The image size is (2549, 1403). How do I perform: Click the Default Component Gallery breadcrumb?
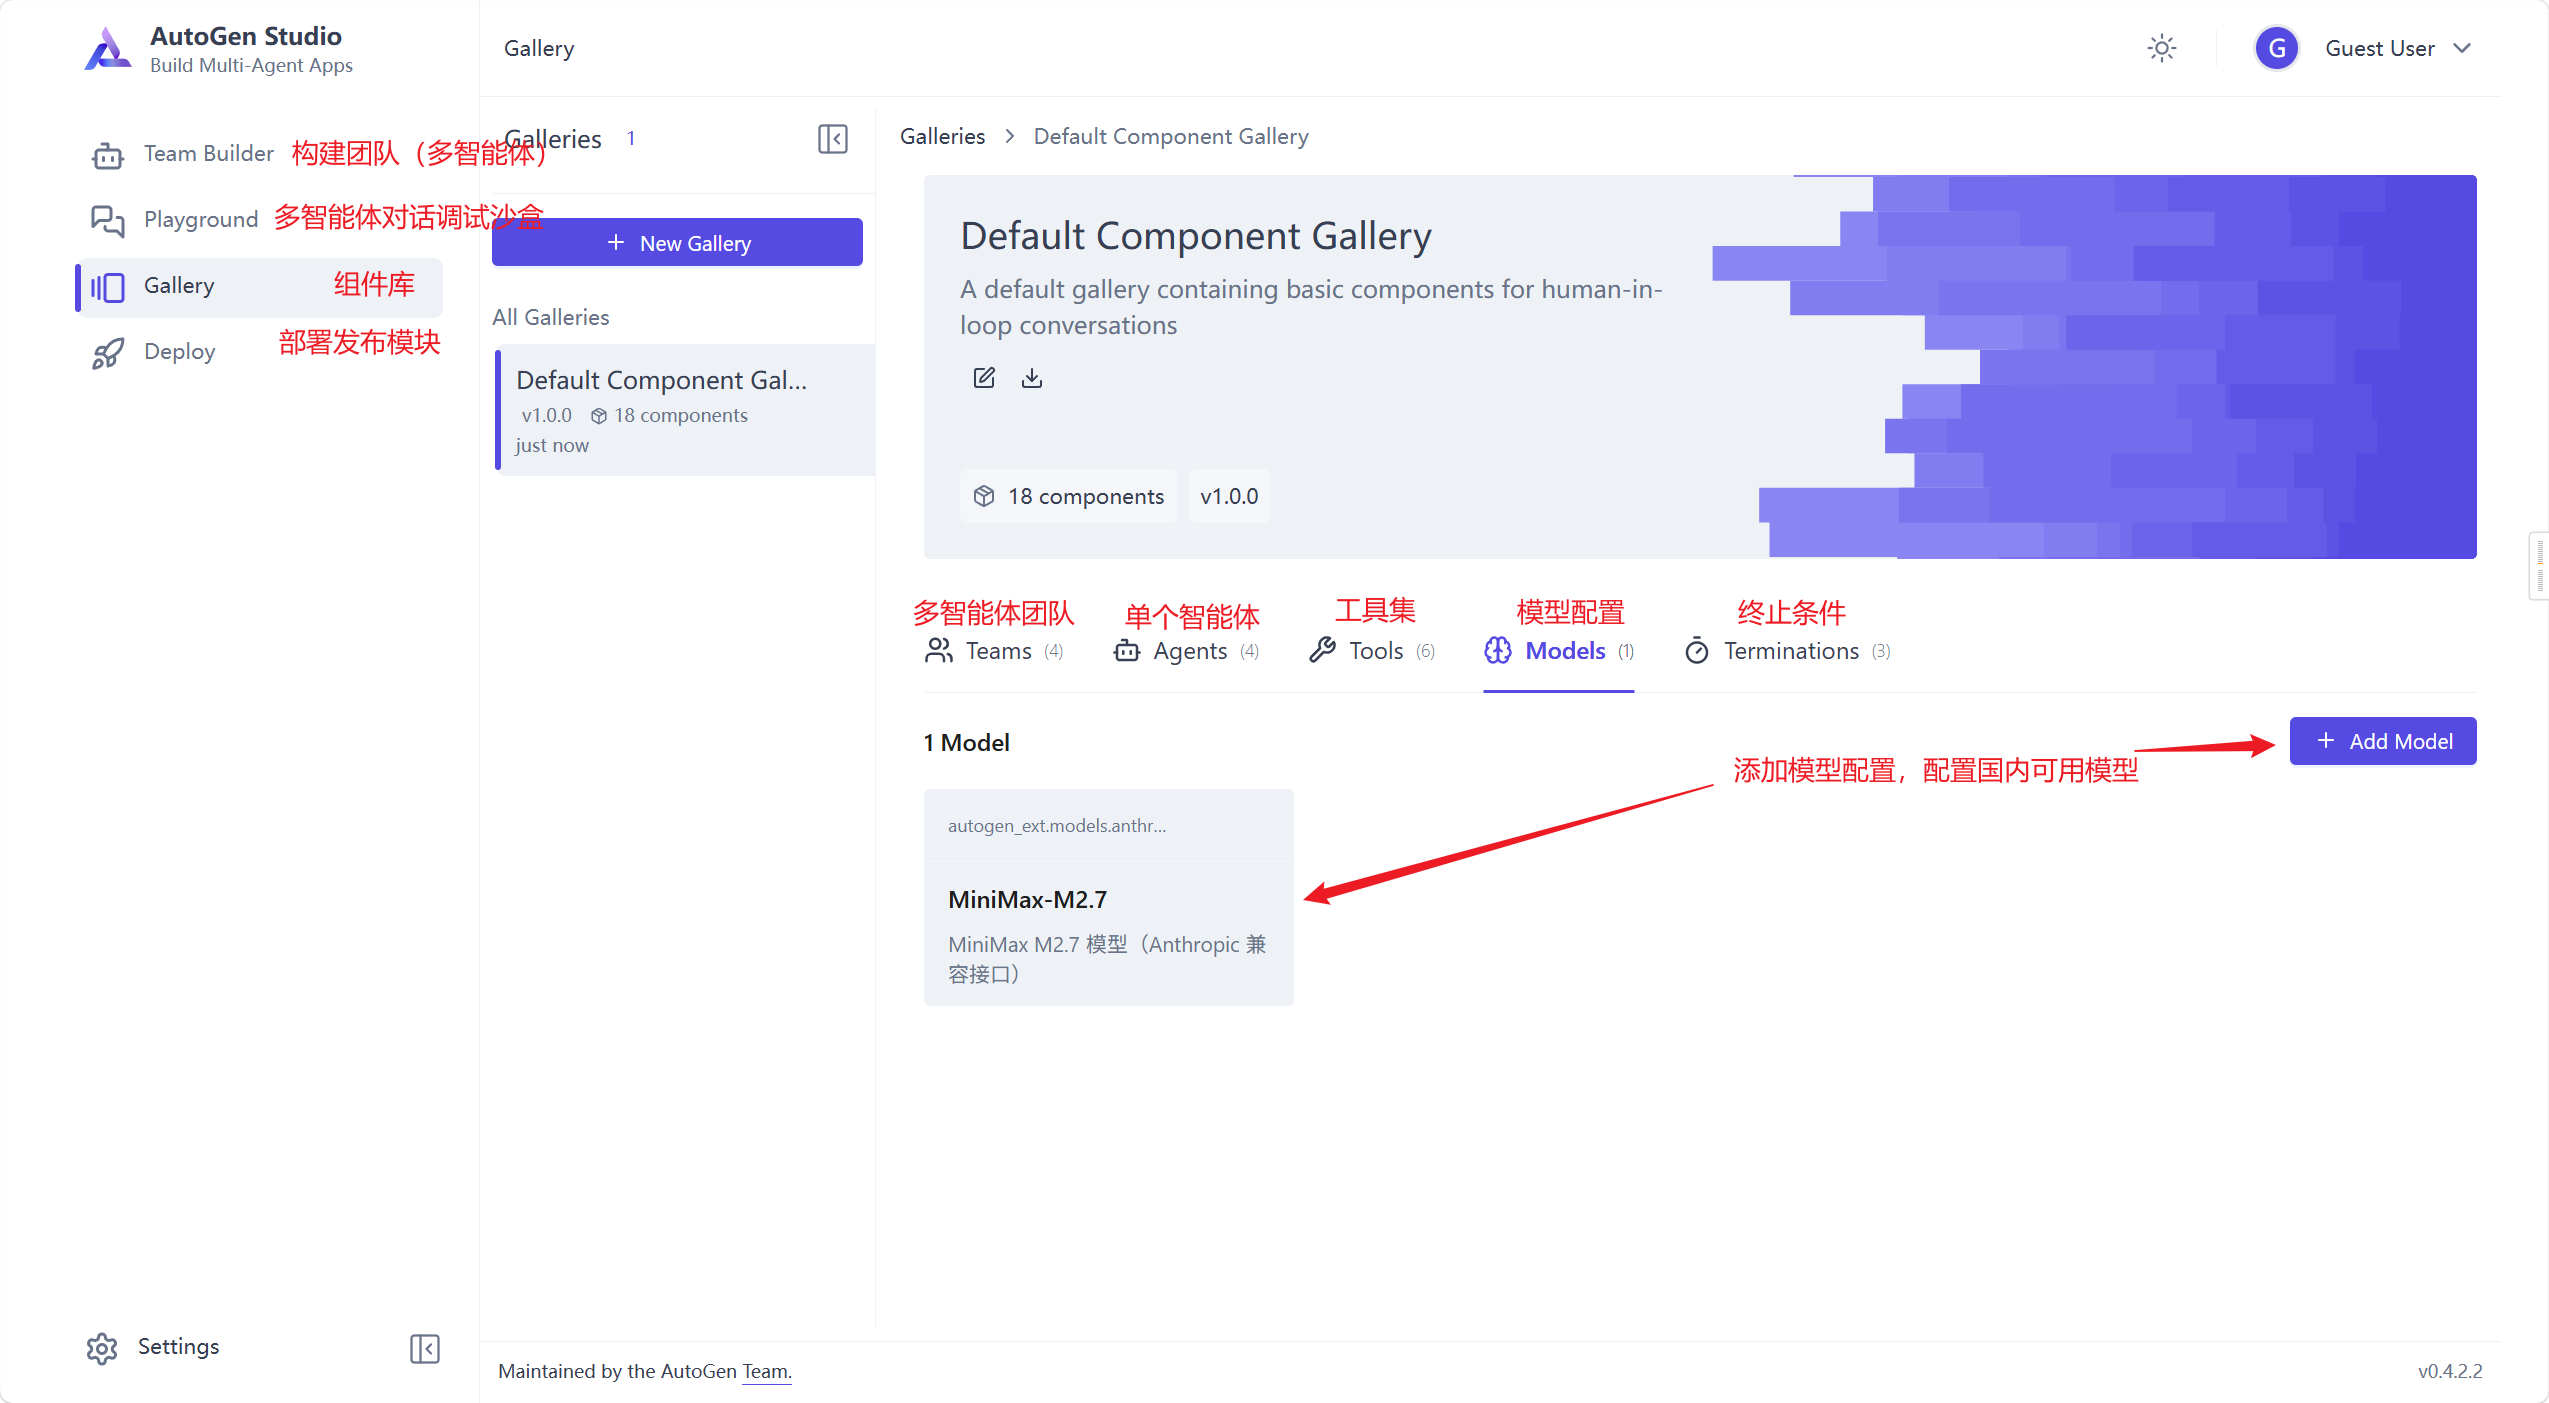[x=1171, y=136]
